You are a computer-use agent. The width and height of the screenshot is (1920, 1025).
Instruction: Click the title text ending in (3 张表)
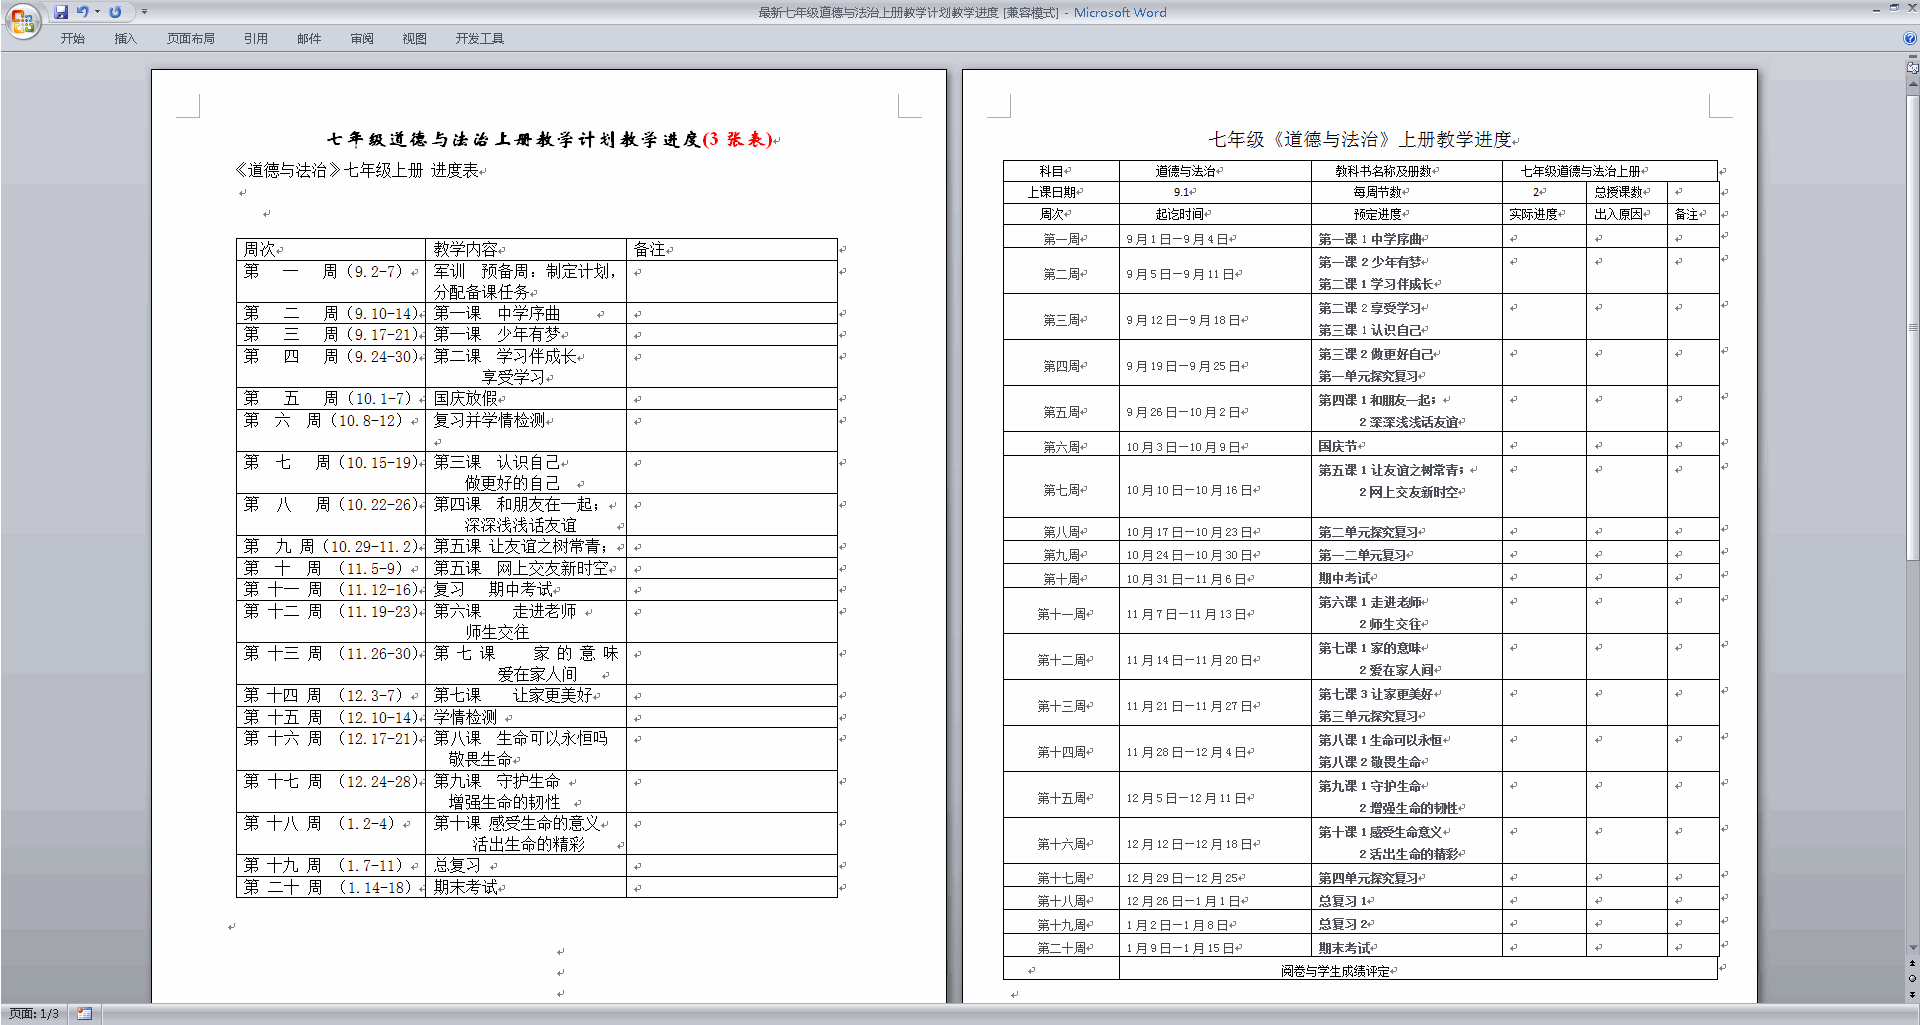[x=550, y=140]
